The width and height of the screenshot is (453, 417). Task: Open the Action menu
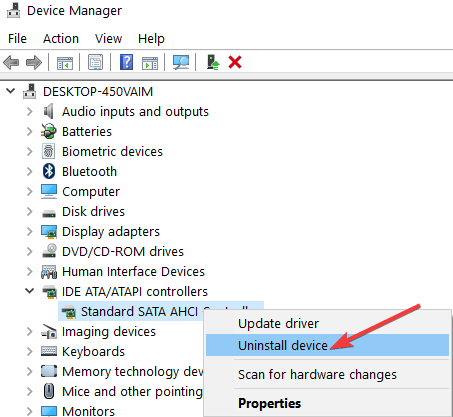pos(61,39)
